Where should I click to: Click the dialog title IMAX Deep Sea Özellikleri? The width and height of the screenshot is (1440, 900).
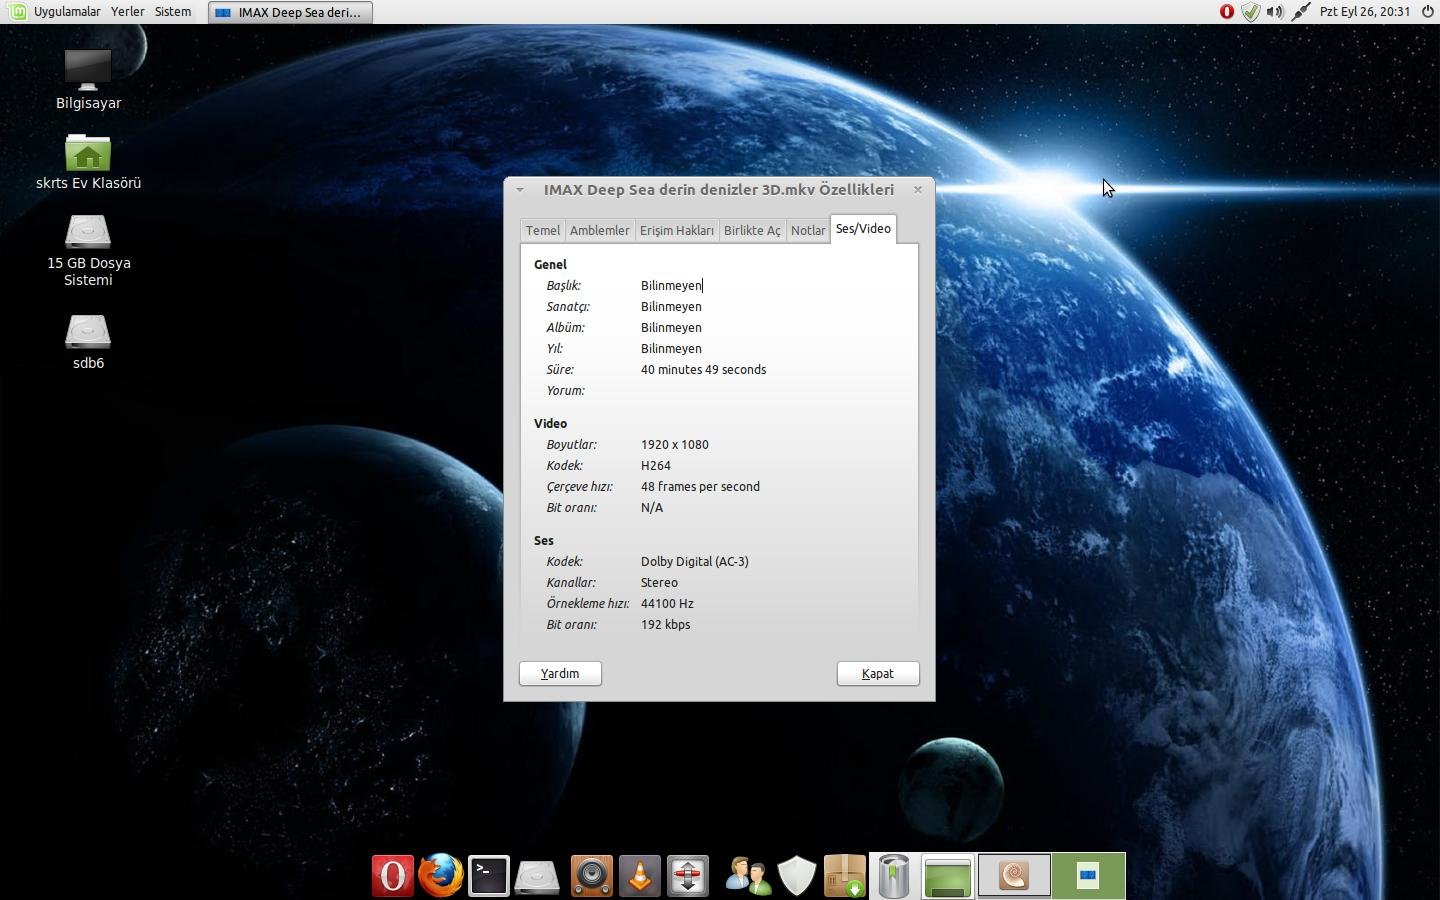(x=719, y=189)
